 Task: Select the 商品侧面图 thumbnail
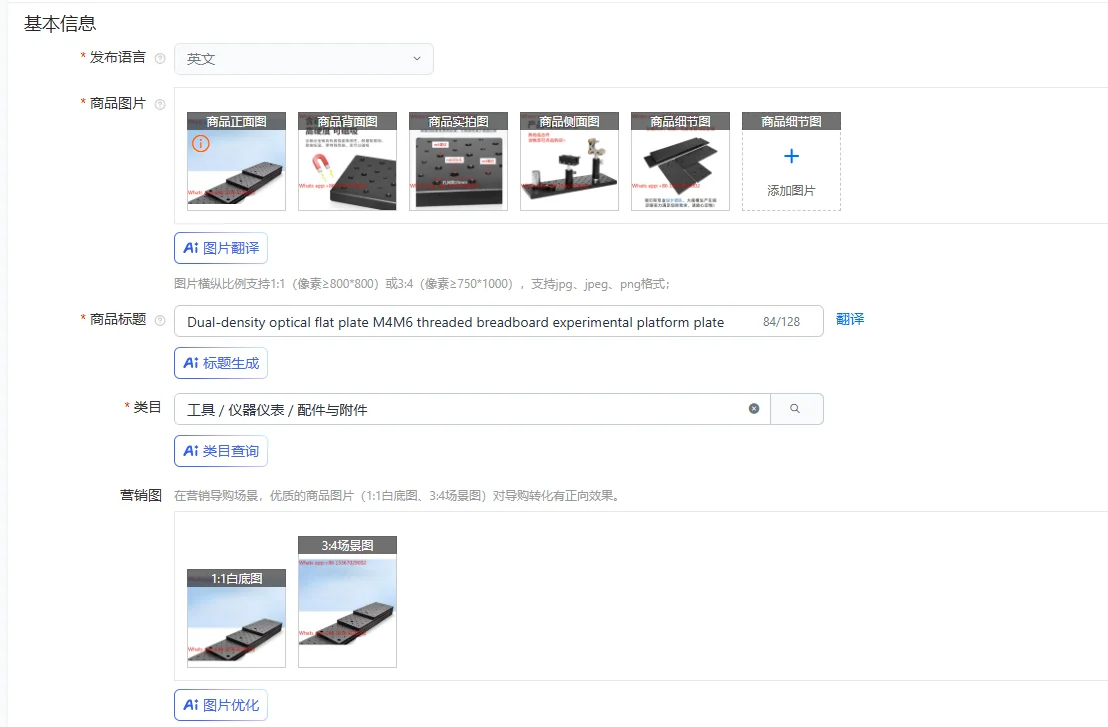point(569,161)
